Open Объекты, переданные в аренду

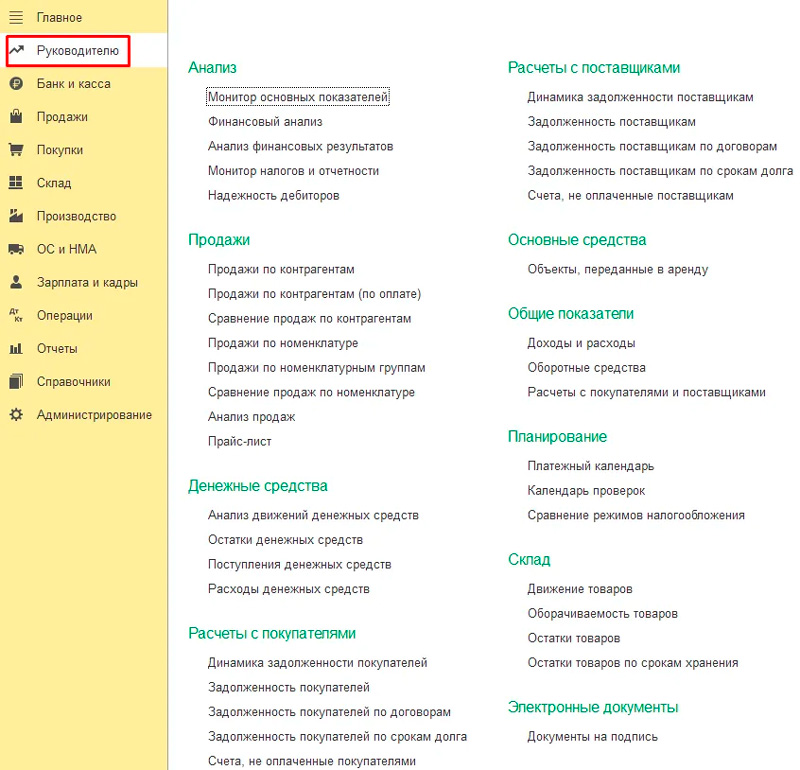click(618, 269)
